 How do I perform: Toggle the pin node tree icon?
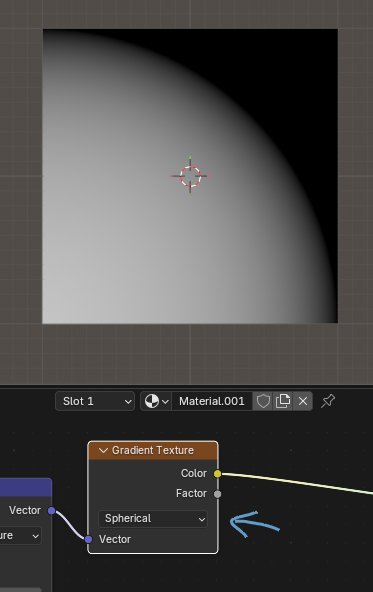coord(328,401)
